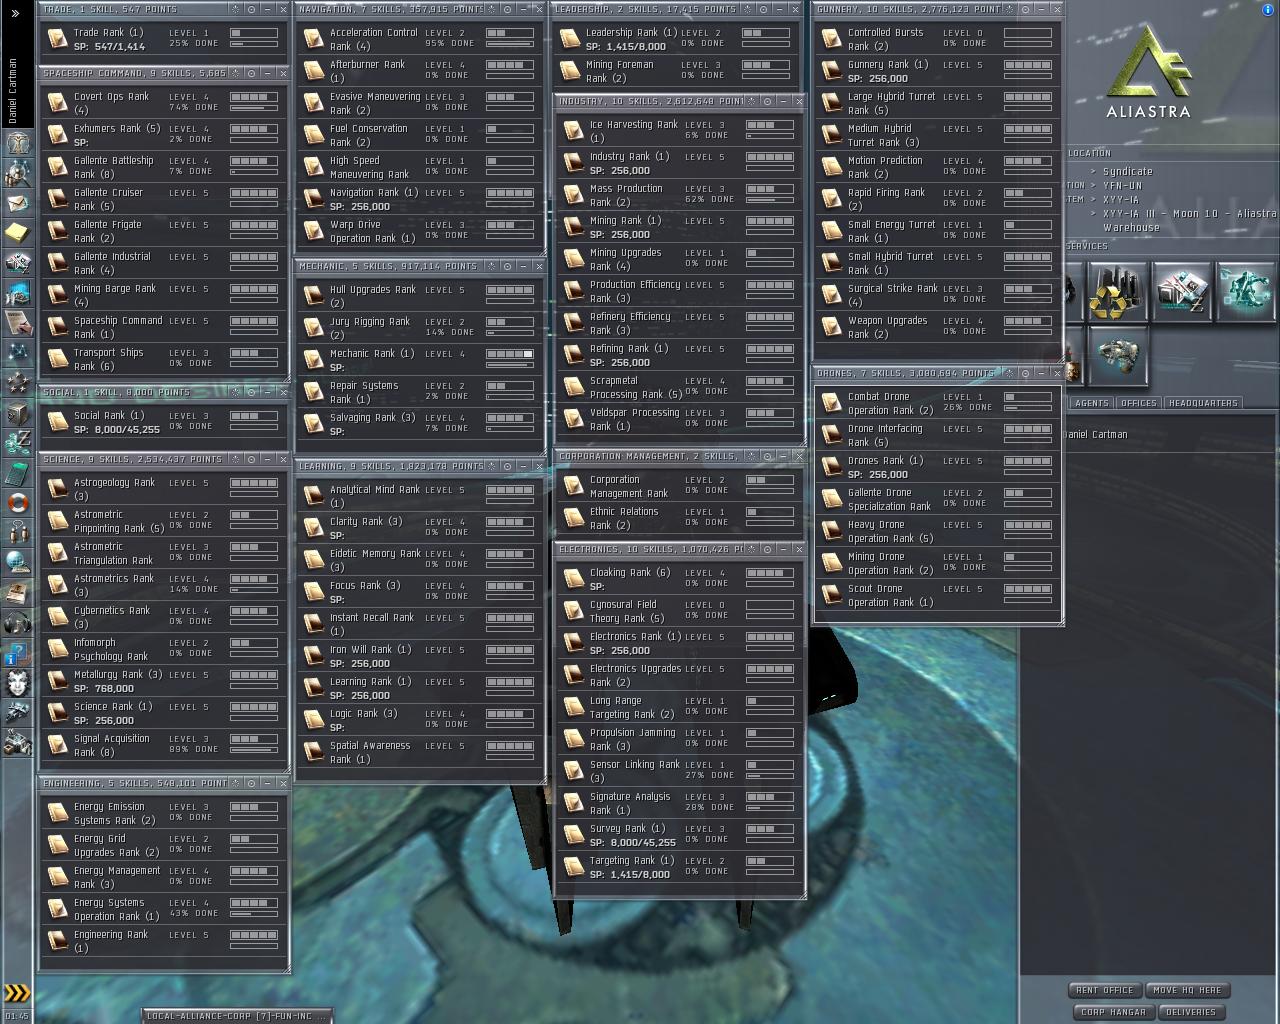This screenshot has width=1280, height=1024.
Task: Open the teal figure station service icon
Action: coord(1246,291)
